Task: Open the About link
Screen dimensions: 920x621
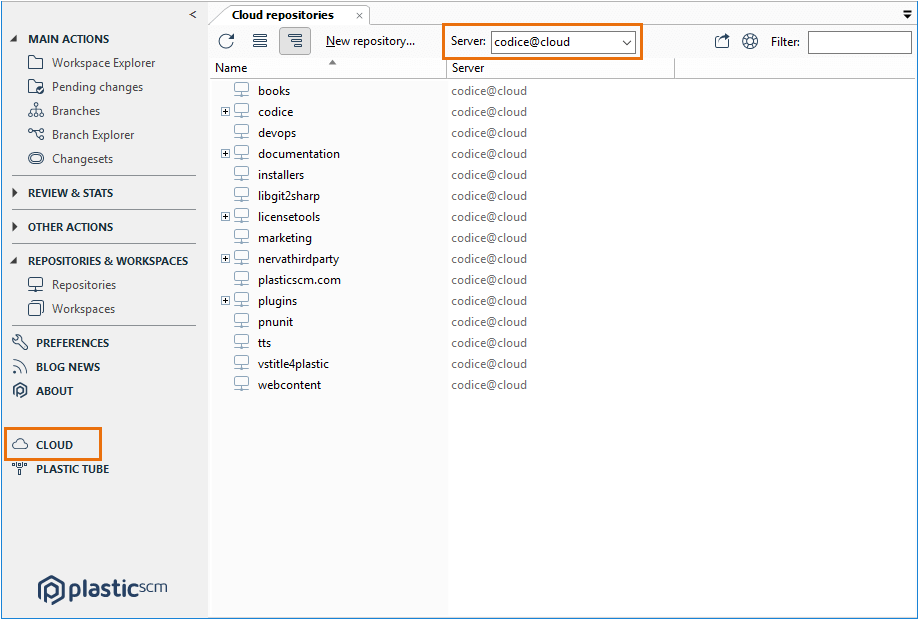Action: coord(55,391)
